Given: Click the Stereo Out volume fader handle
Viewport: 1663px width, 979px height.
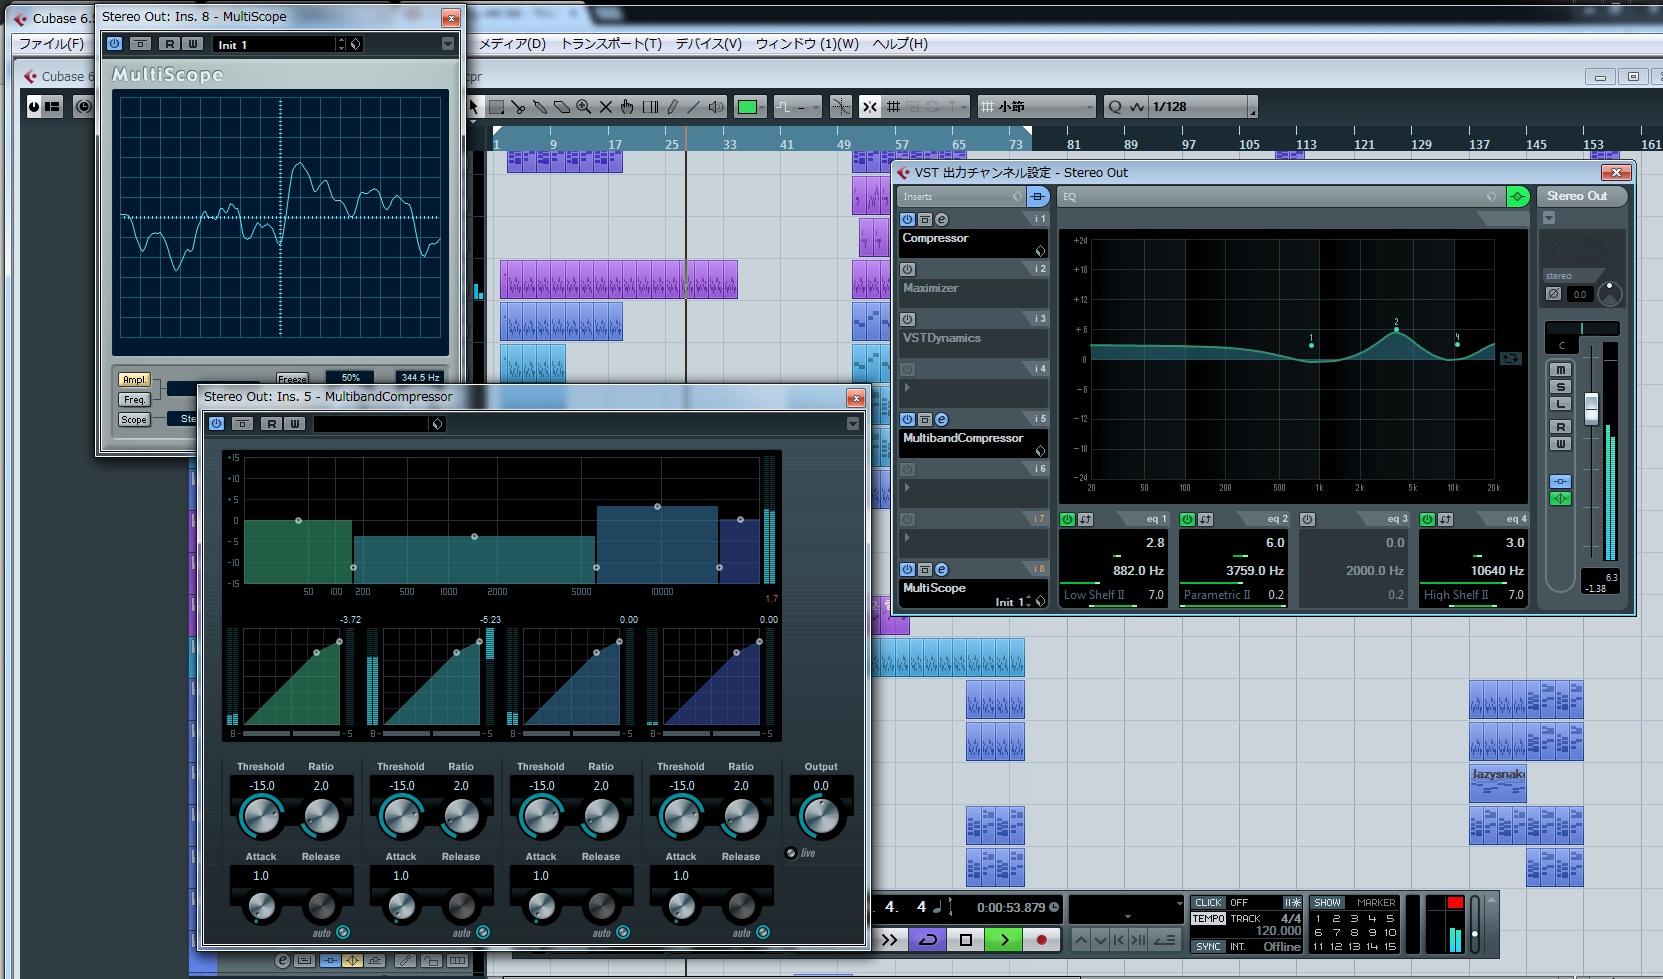Looking at the screenshot, I should (1591, 408).
